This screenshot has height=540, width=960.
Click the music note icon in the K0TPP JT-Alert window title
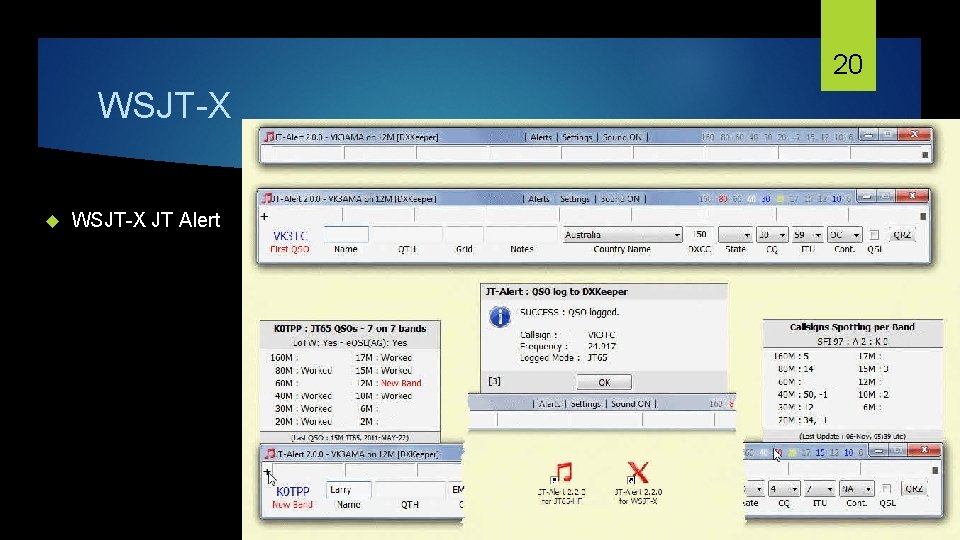pyautogui.click(x=269, y=454)
